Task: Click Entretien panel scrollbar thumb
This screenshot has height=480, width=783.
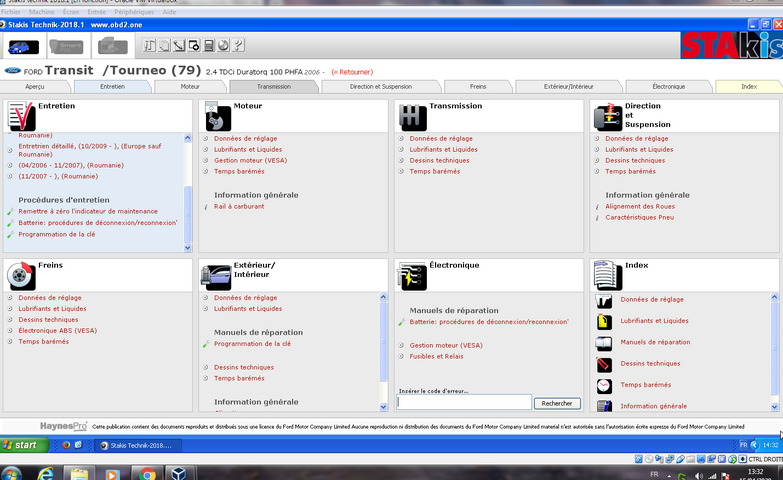Action: point(188,214)
